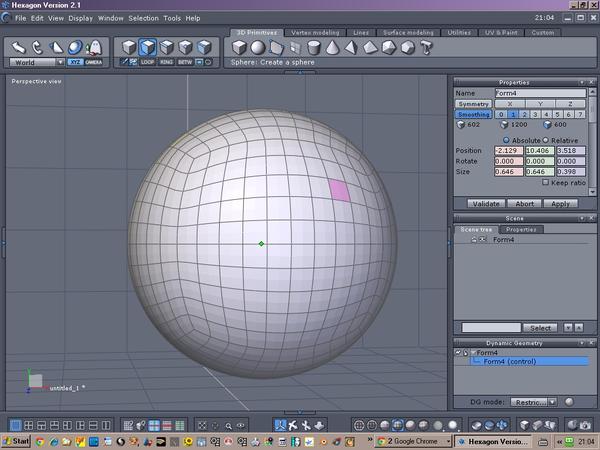Select the ghost snap/align manipulator icon
This screenshot has height=450, width=600.
click(x=94, y=48)
